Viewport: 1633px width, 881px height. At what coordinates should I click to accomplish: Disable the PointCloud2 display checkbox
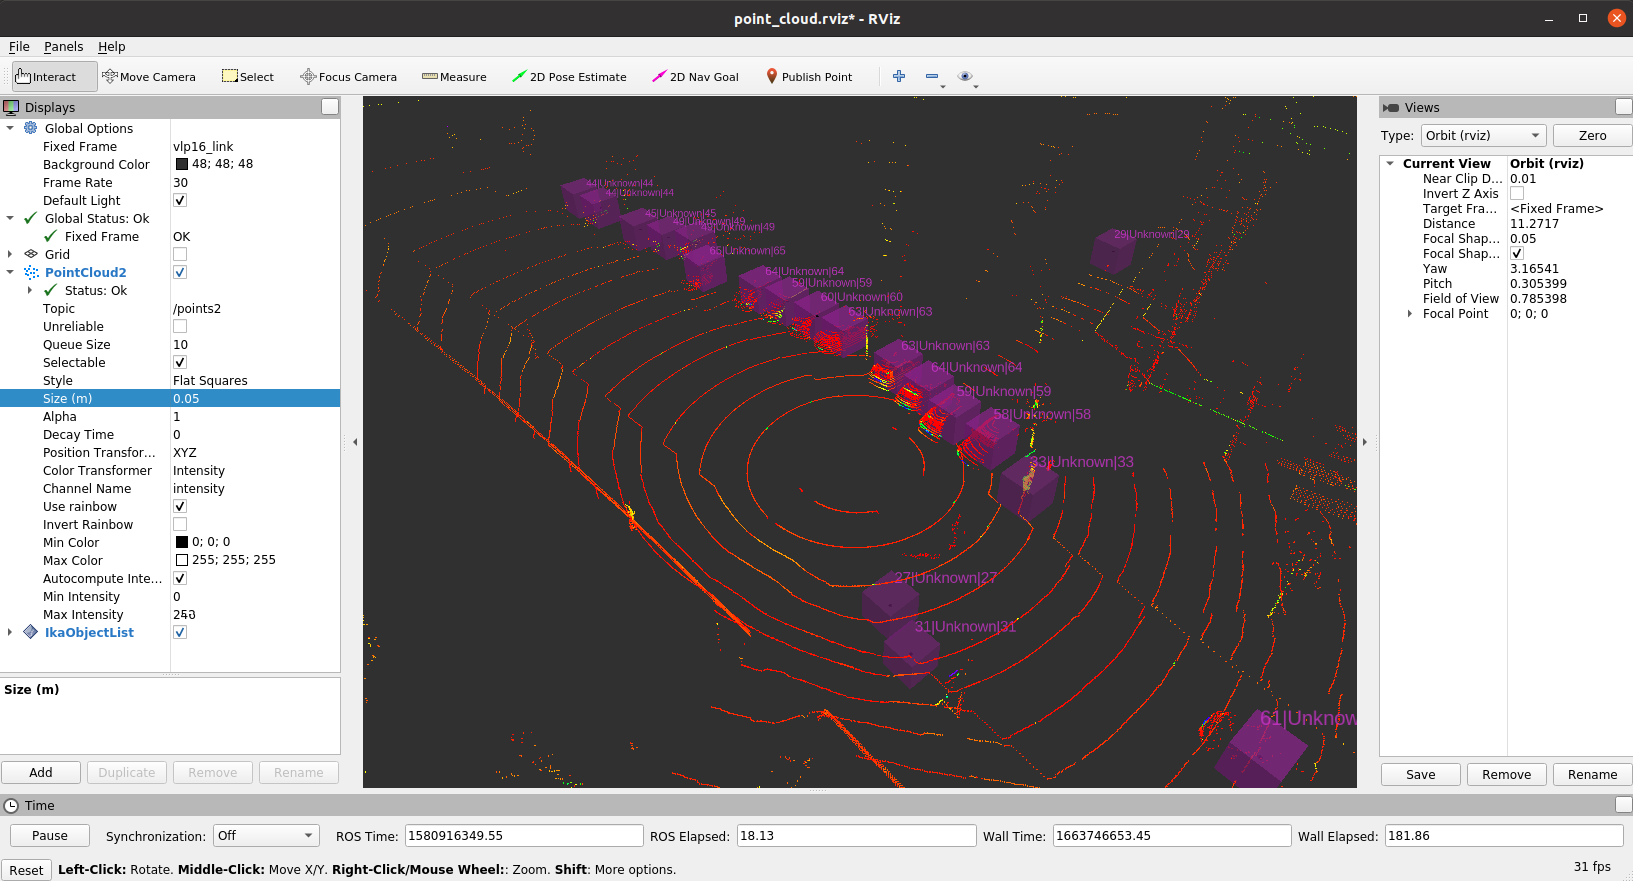180,272
